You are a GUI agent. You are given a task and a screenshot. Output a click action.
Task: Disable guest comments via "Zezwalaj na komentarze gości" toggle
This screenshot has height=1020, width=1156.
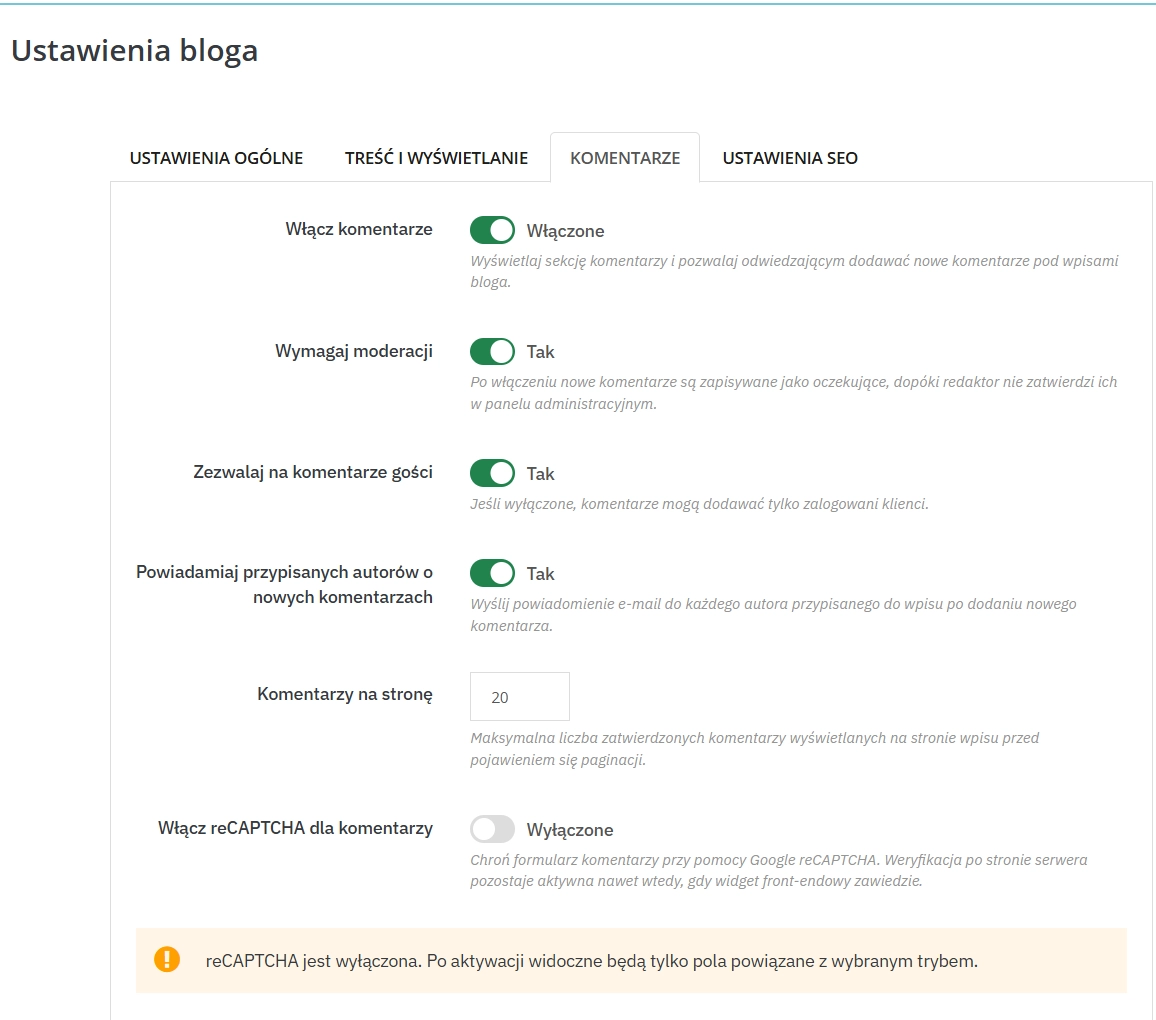[492, 472]
